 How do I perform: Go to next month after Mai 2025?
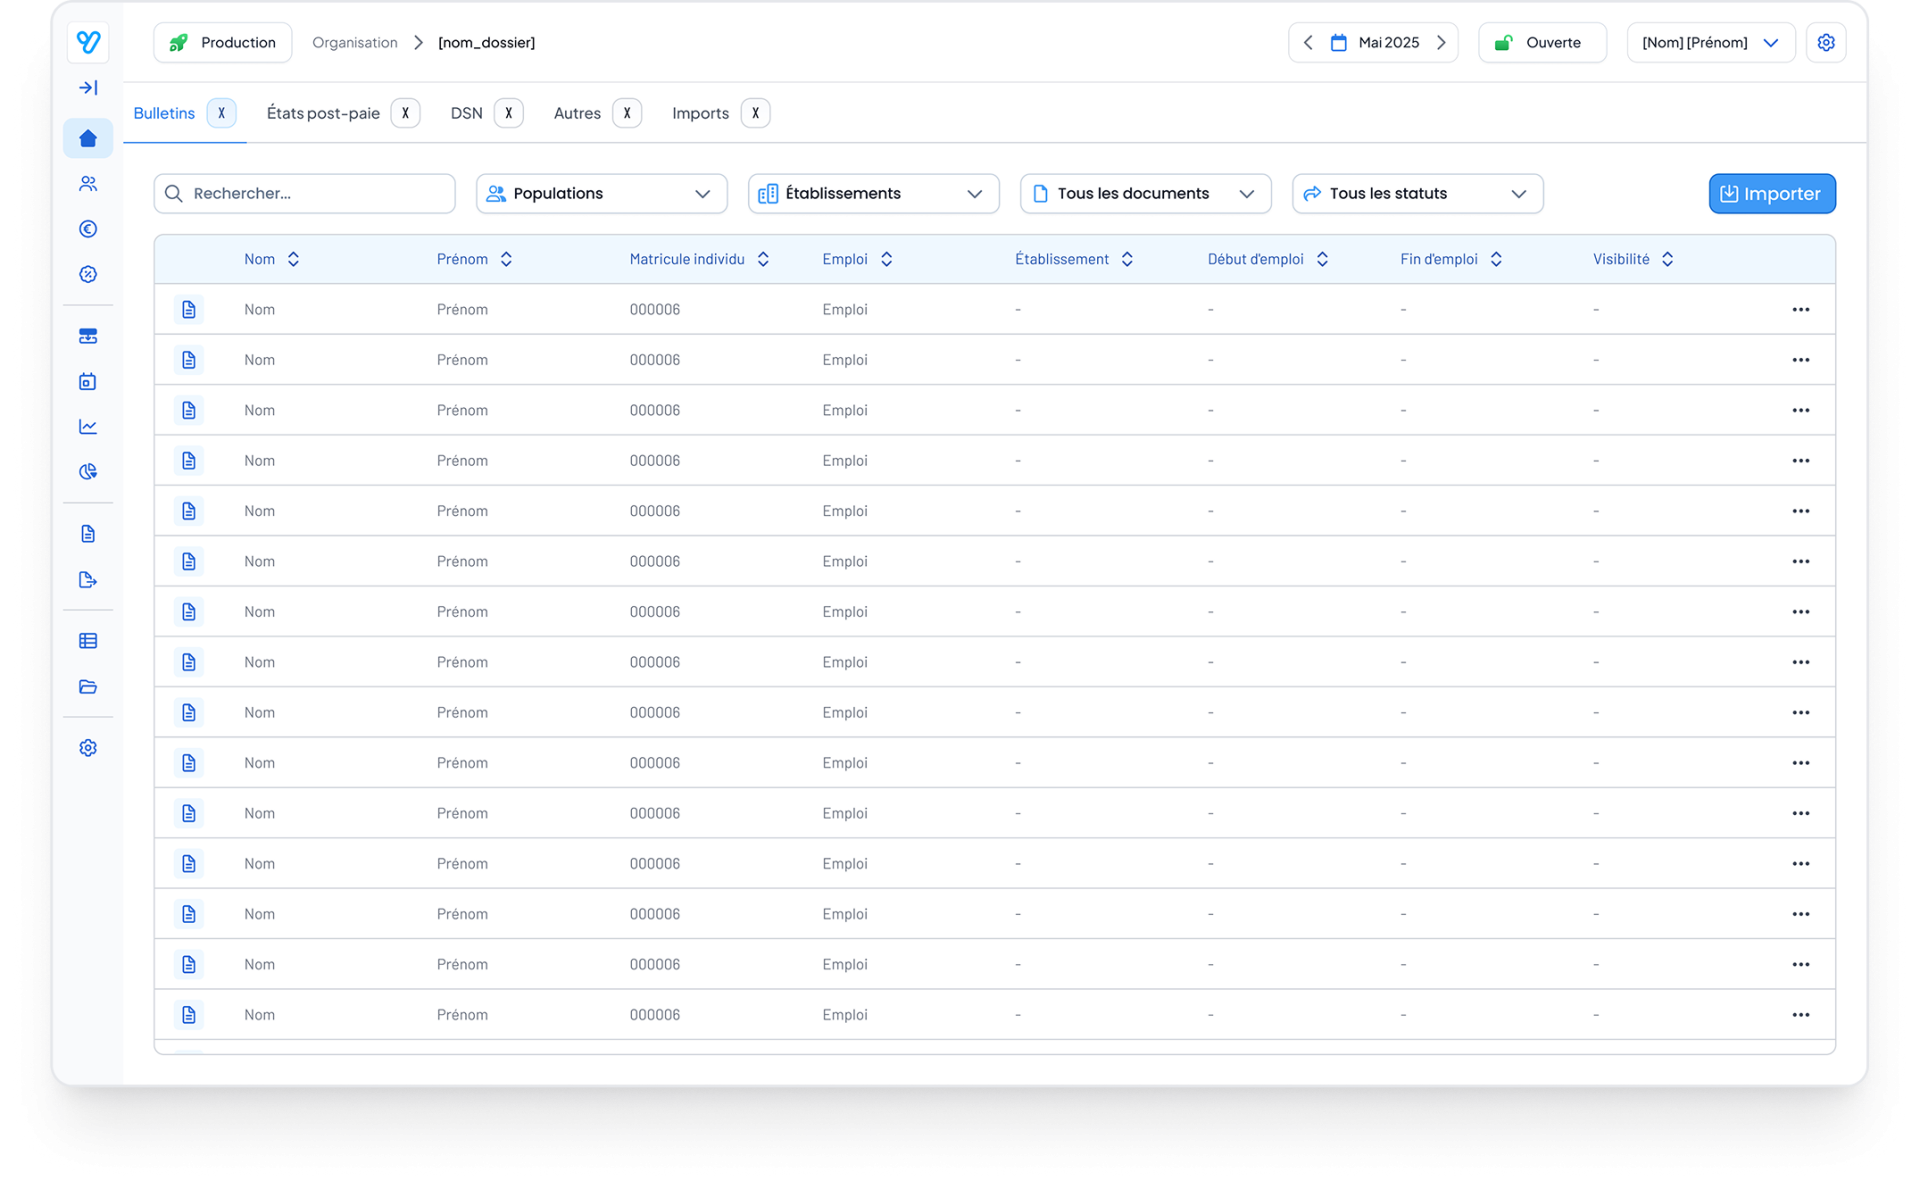point(1441,43)
